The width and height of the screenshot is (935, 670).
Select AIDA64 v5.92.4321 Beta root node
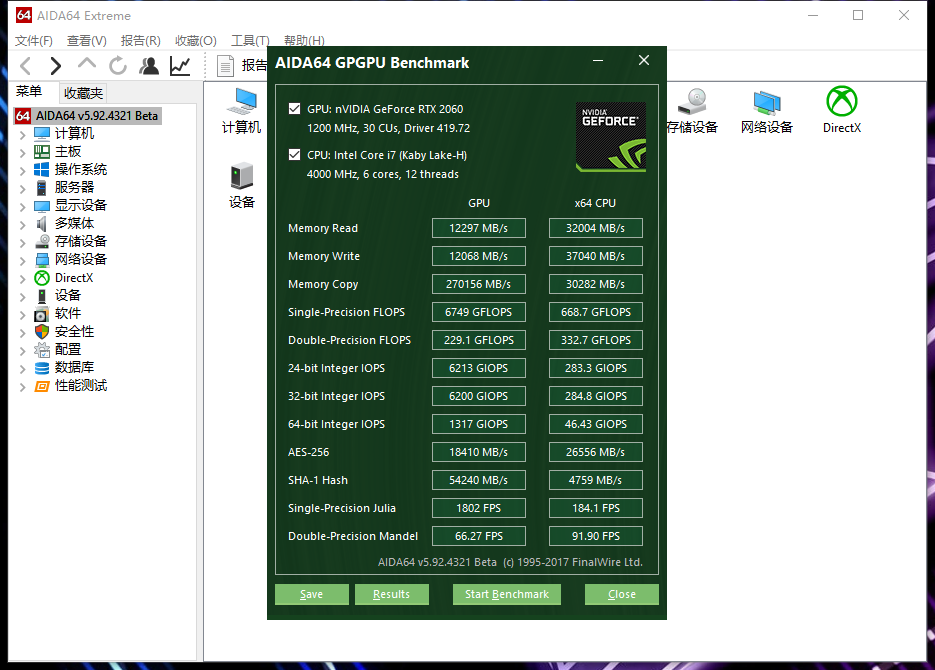[x=88, y=116]
